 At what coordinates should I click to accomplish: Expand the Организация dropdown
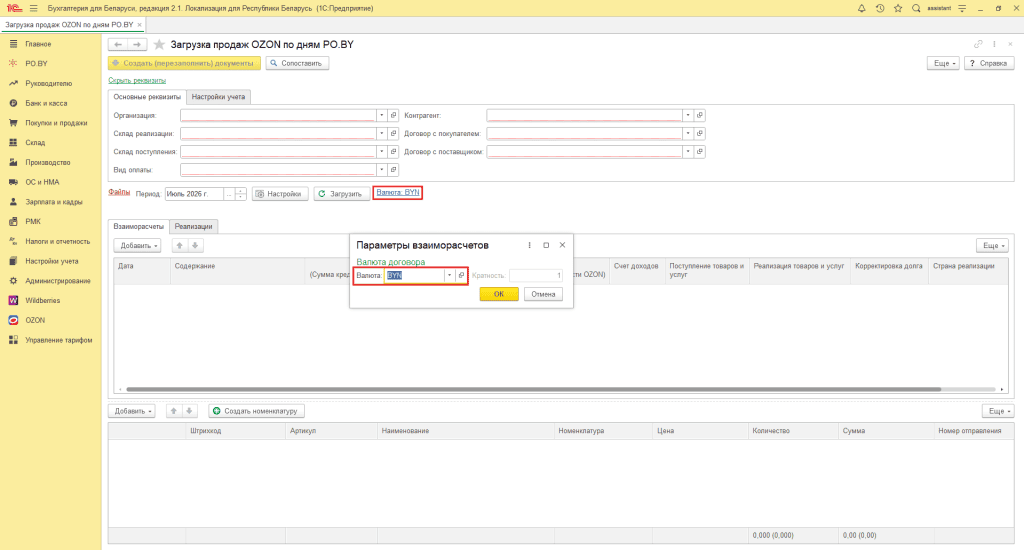(381, 115)
